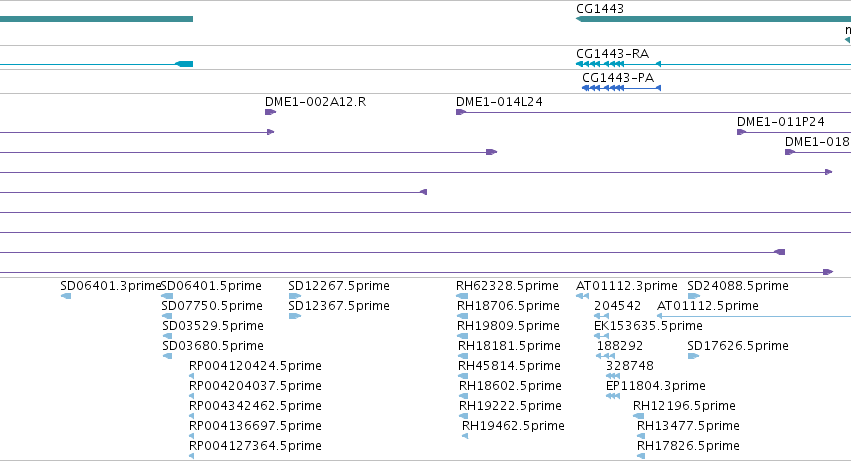Select the EP11804.3prime arrow glyph

click(613, 396)
